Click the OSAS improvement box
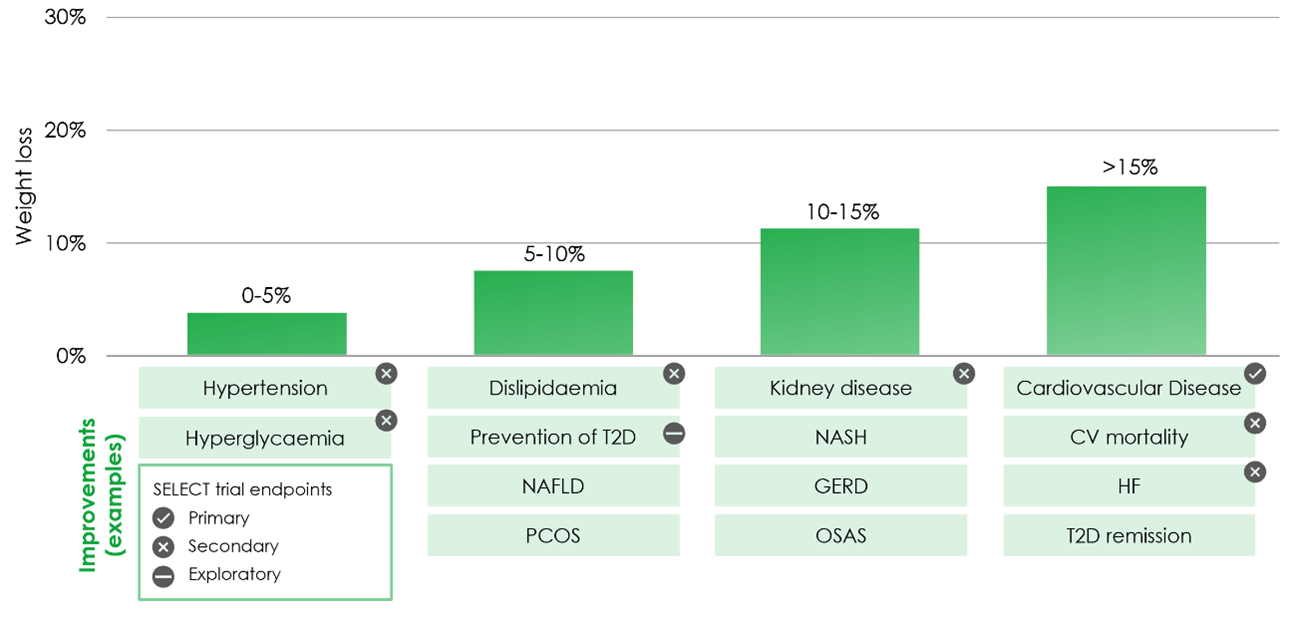The image size is (1295, 622). coord(840,535)
